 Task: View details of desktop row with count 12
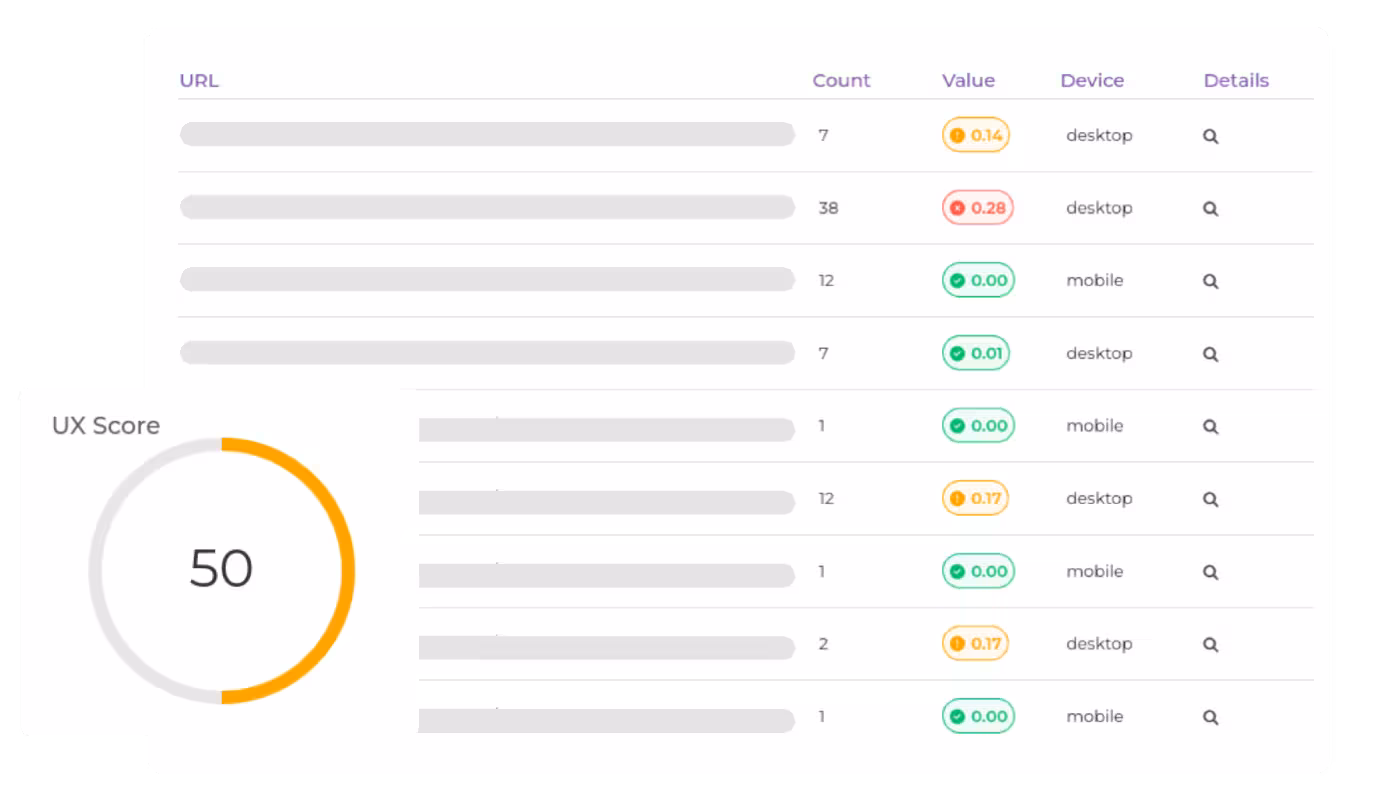1210,499
